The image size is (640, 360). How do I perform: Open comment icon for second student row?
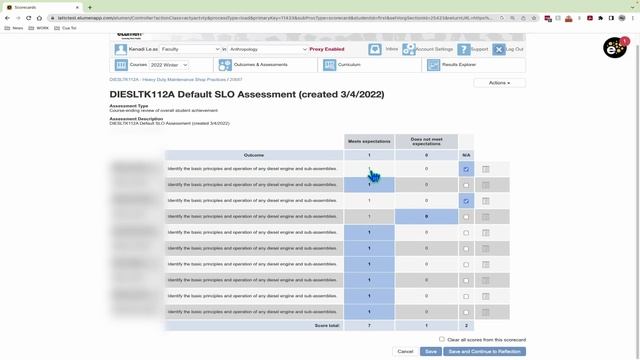(x=485, y=185)
